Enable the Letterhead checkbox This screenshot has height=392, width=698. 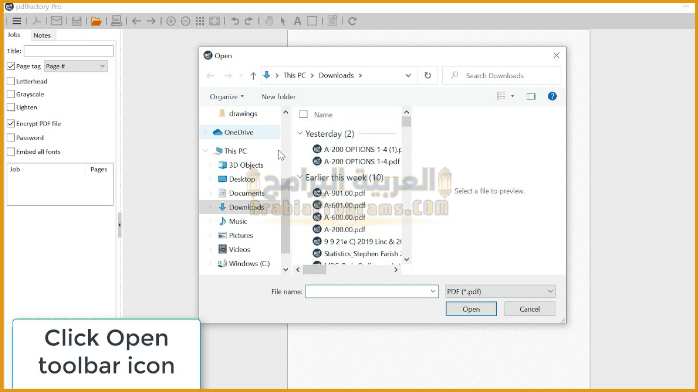(x=11, y=81)
